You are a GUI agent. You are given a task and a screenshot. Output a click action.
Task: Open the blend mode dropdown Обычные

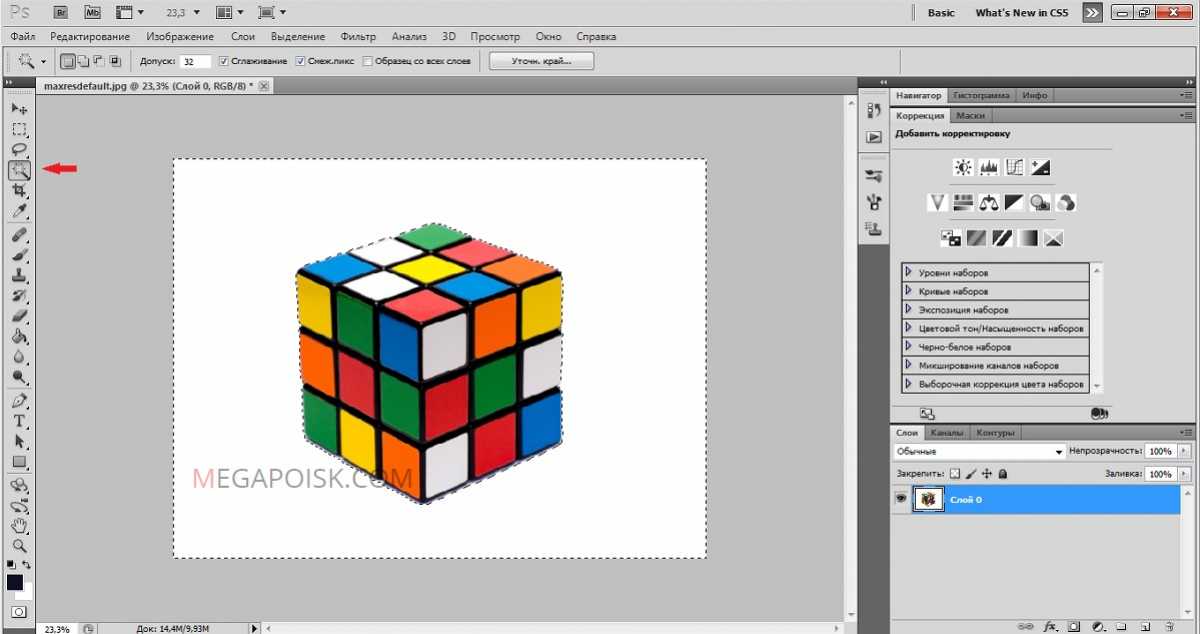coord(979,452)
